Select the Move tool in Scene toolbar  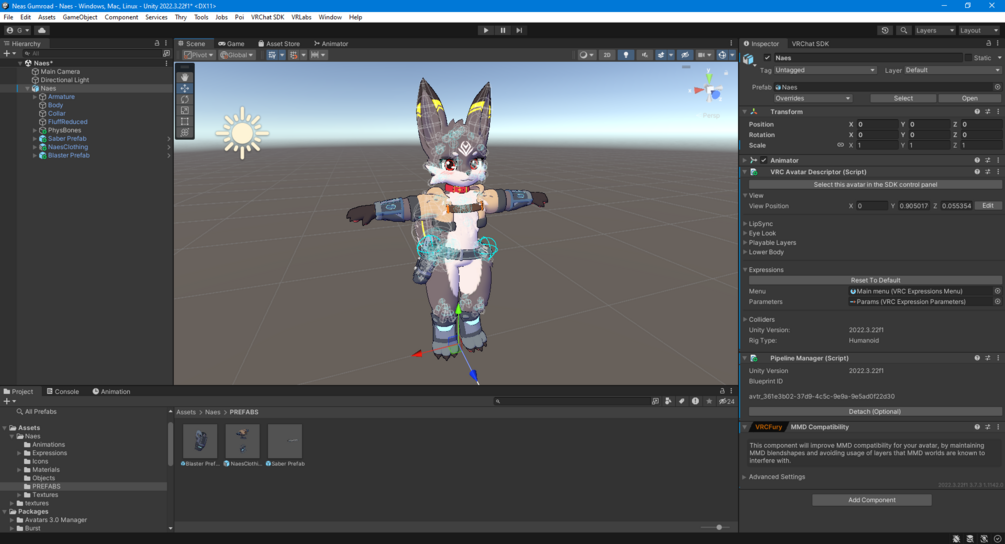(185, 88)
